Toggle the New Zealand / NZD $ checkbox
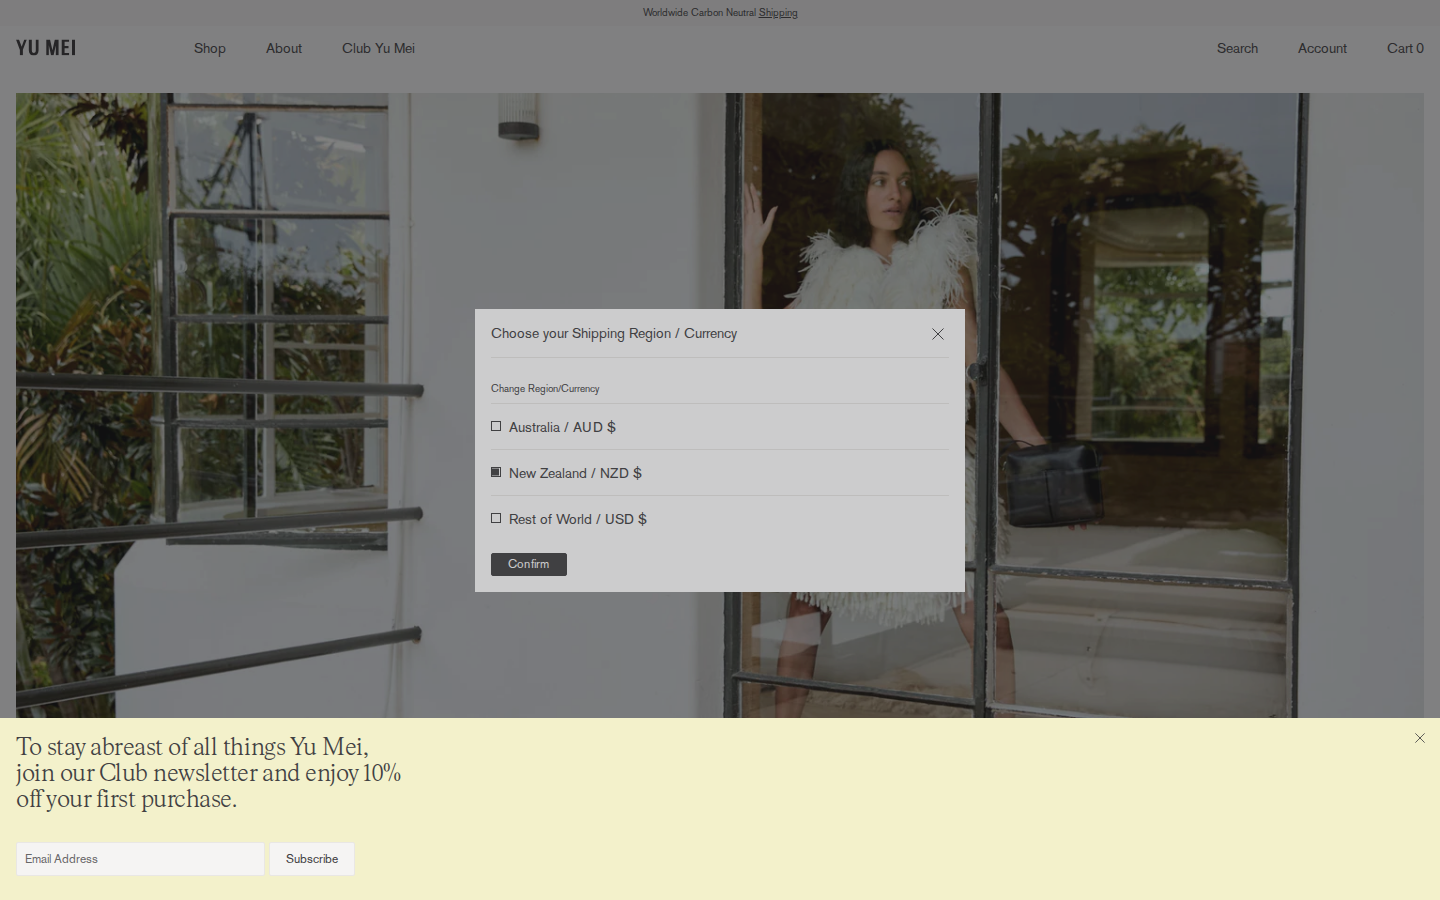This screenshot has height=900, width=1440. [x=496, y=473]
